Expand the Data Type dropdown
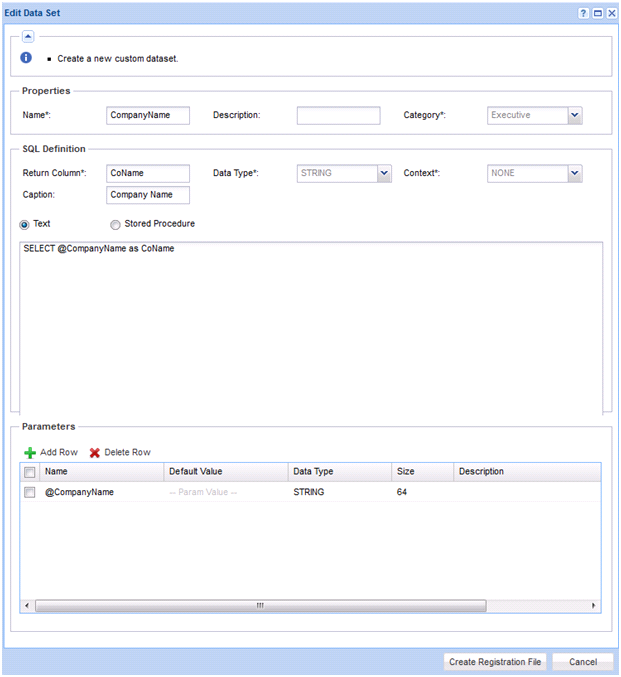 tap(383, 174)
